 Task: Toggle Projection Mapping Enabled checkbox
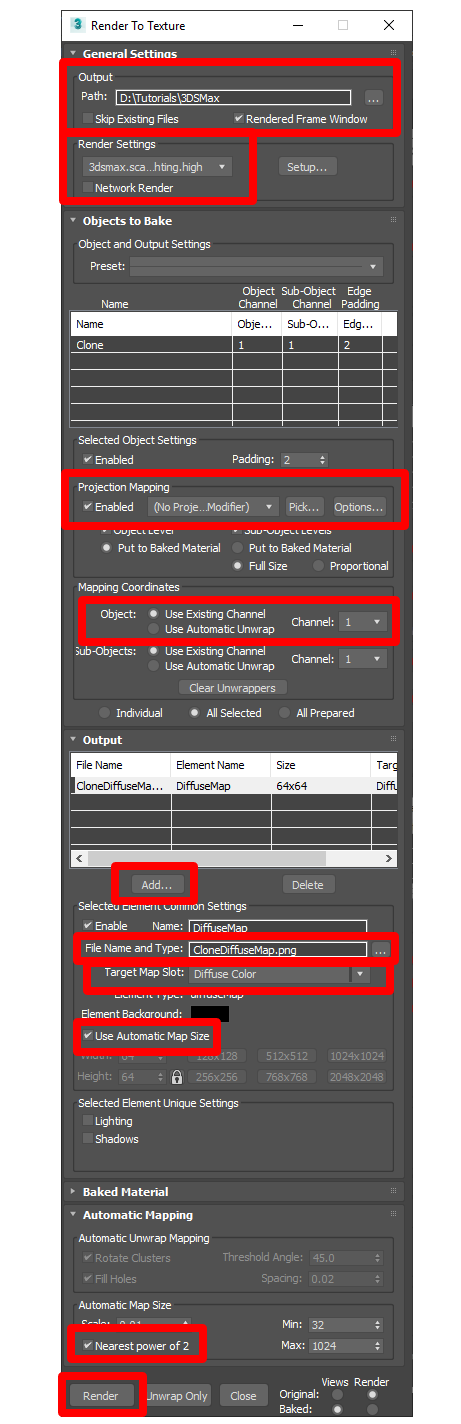click(x=88, y=507)
